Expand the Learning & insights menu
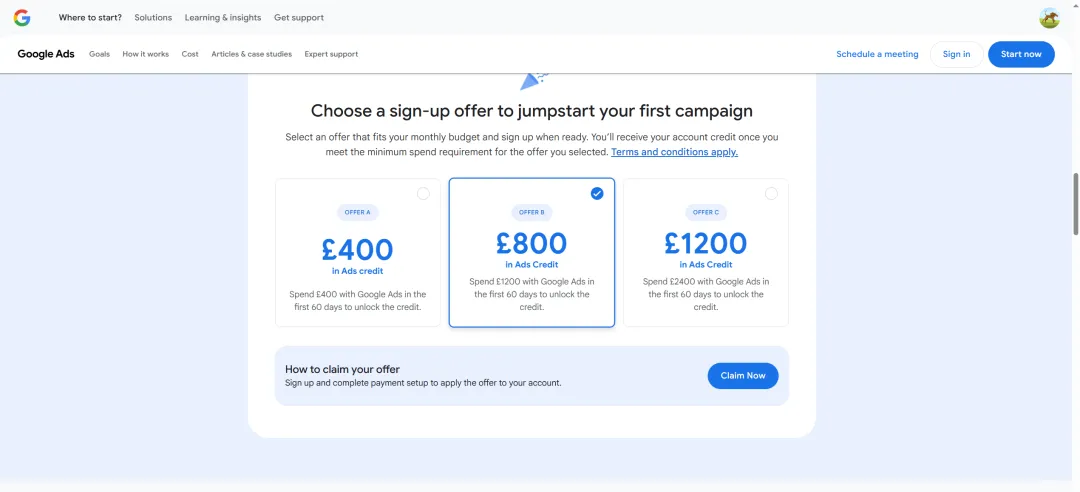Image resolution: width=1080 pixels, height=492 pixels. 223,18
